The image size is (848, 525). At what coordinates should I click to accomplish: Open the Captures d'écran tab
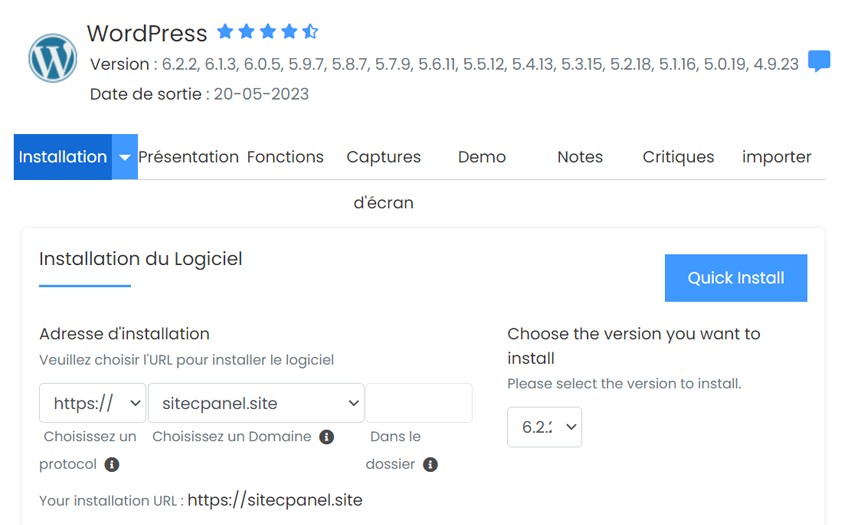[383, 180]
